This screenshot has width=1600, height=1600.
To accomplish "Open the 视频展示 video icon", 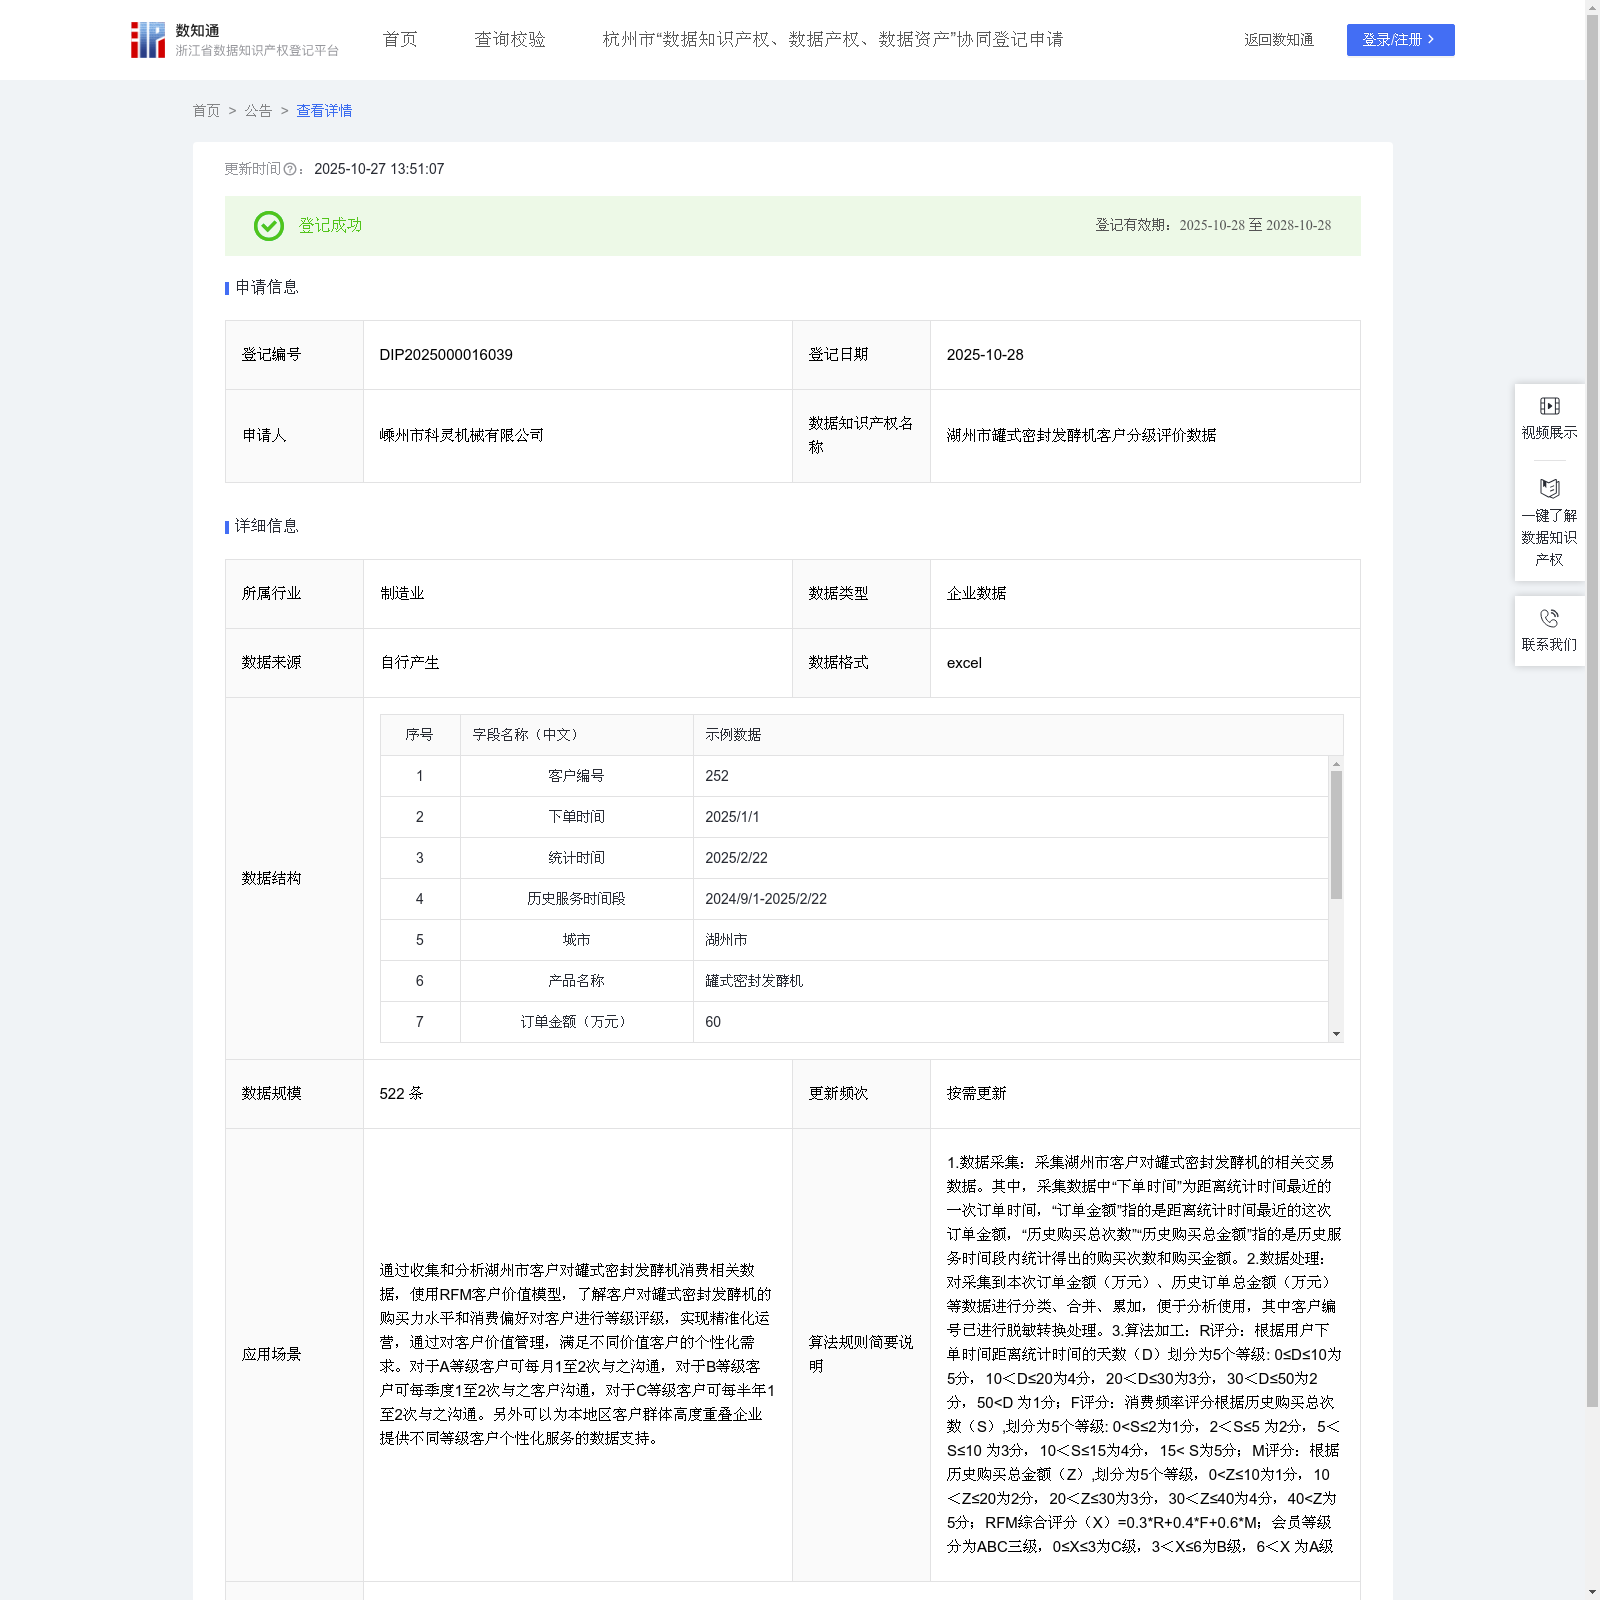I will pyautogui.click(x=1549, y=406).
